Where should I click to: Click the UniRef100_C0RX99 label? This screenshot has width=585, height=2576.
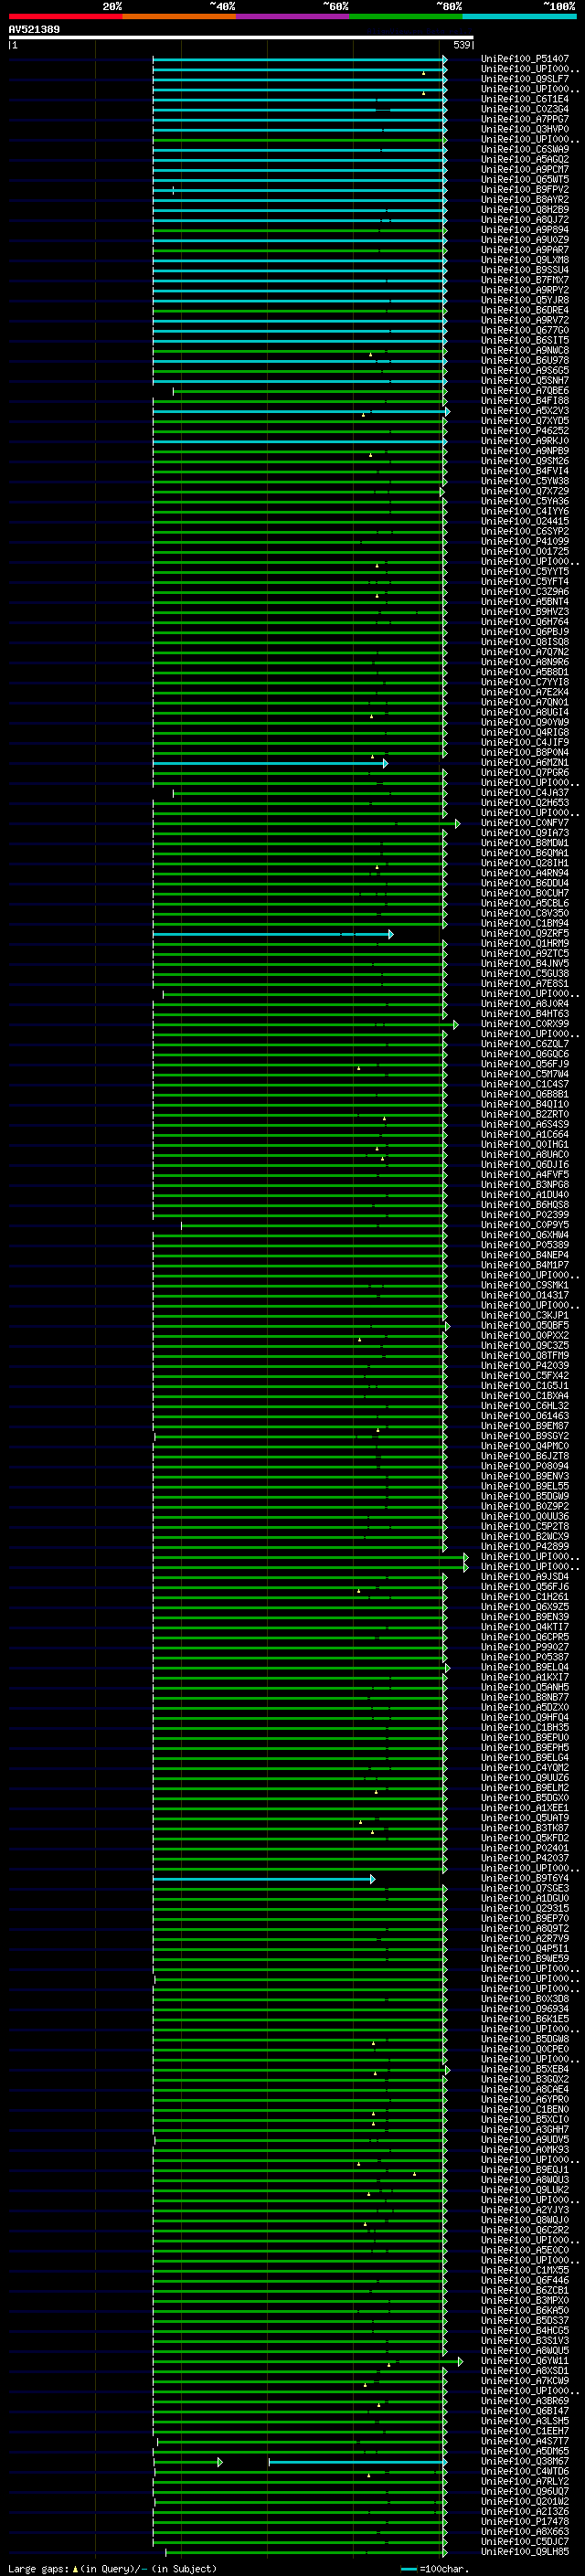[525, 1023]
